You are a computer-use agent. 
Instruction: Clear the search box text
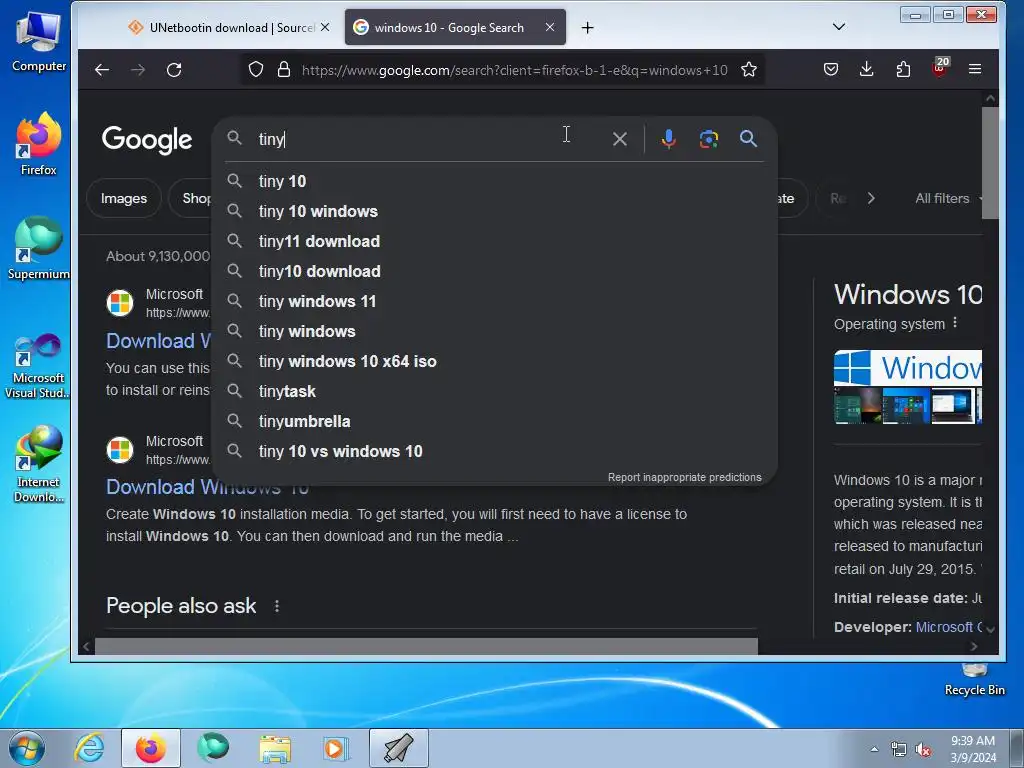tap(620, 138)
